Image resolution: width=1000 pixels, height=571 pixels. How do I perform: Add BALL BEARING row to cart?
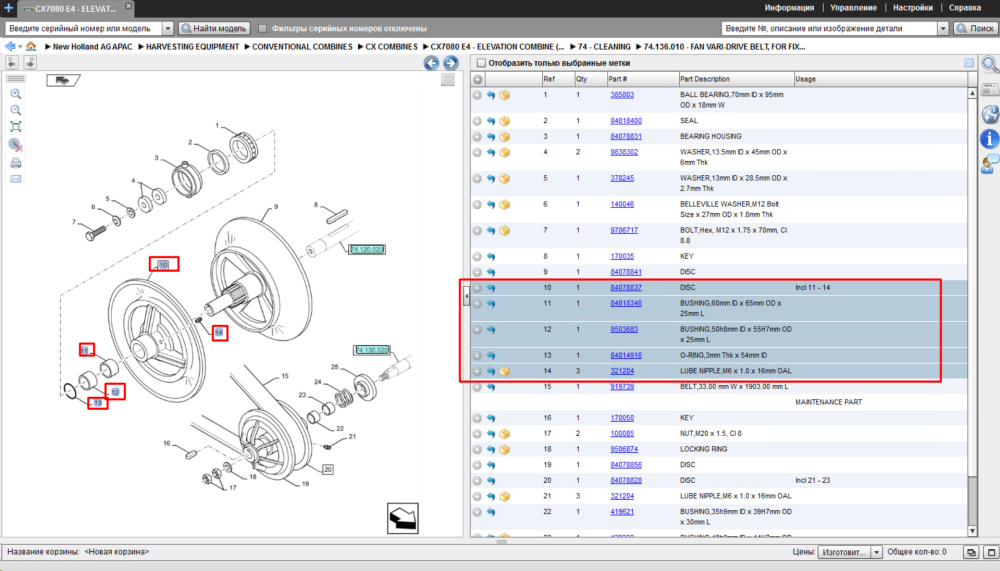[x=477, y=95]
